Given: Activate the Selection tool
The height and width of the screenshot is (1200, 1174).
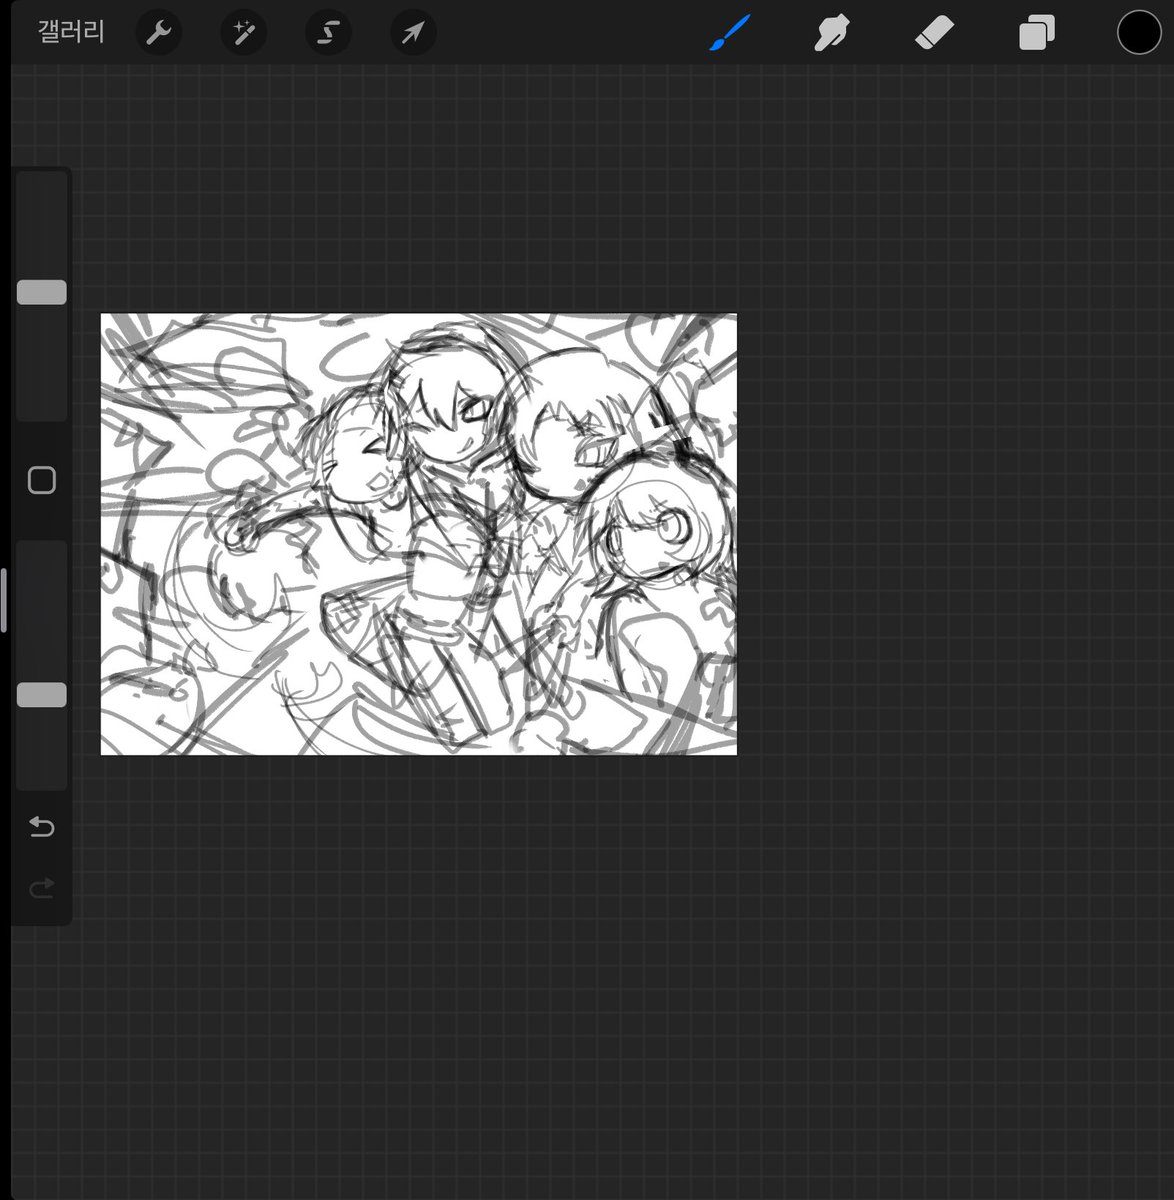Looking at the screenshot, I should (x=328, y=32).
